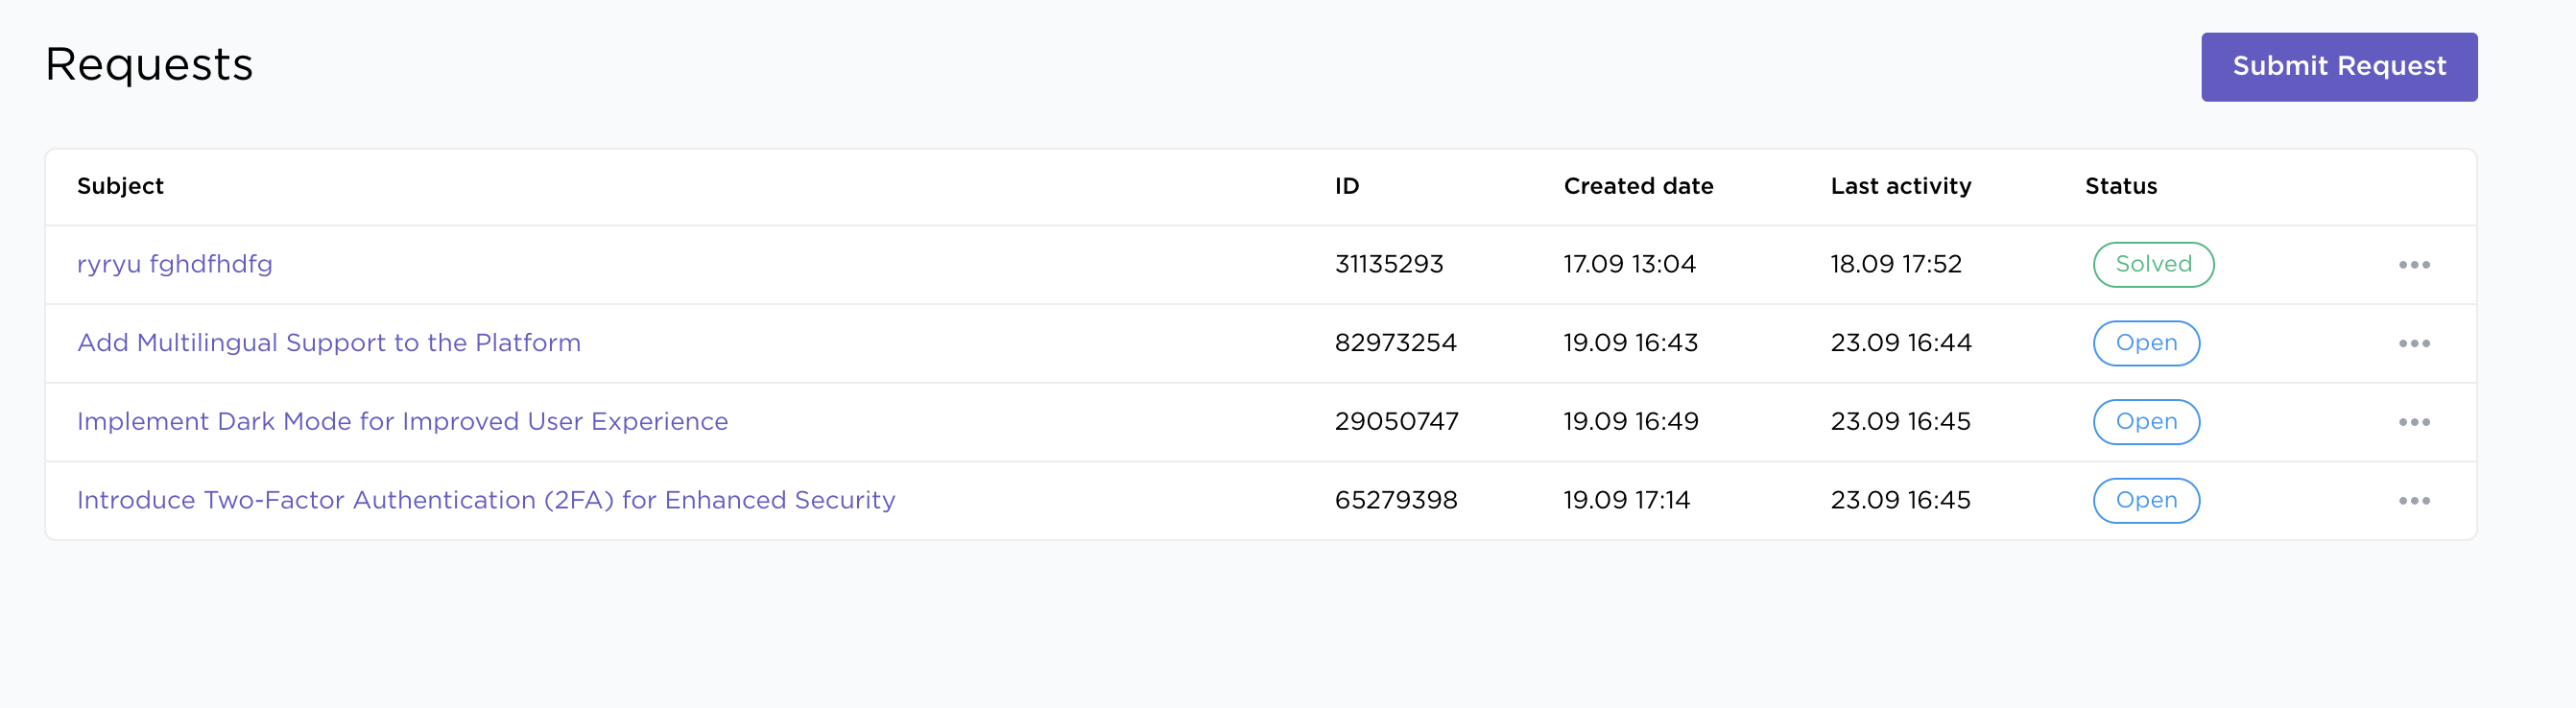This screenshot has width=2576, height=708.
Task: Open more options for Dark Mode request
Action: (2414, 422)
